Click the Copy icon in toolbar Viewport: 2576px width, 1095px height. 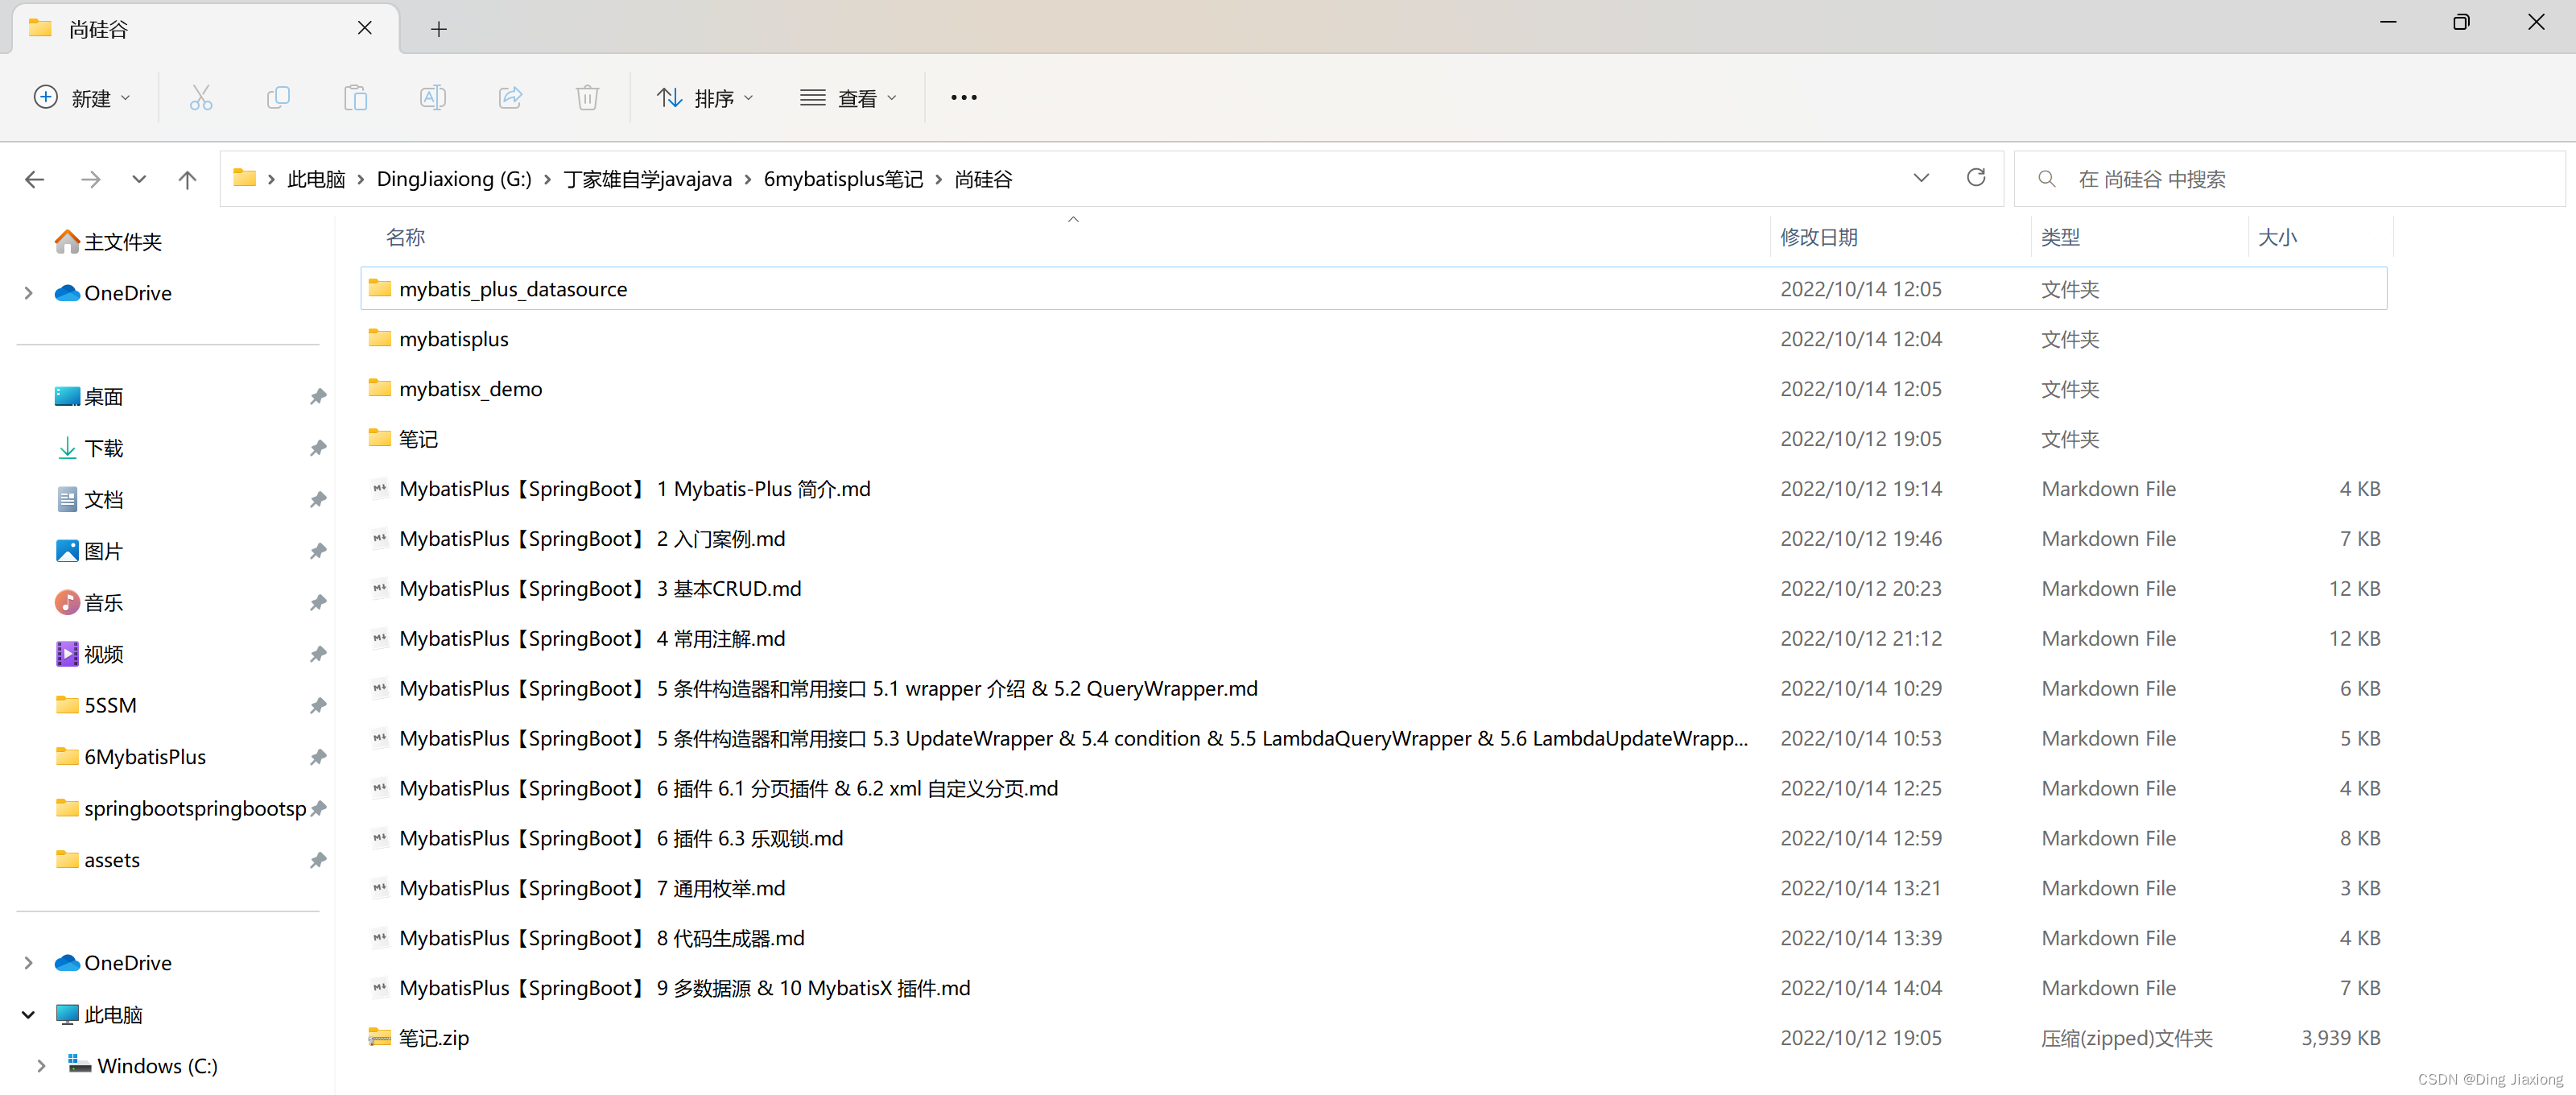278,97
